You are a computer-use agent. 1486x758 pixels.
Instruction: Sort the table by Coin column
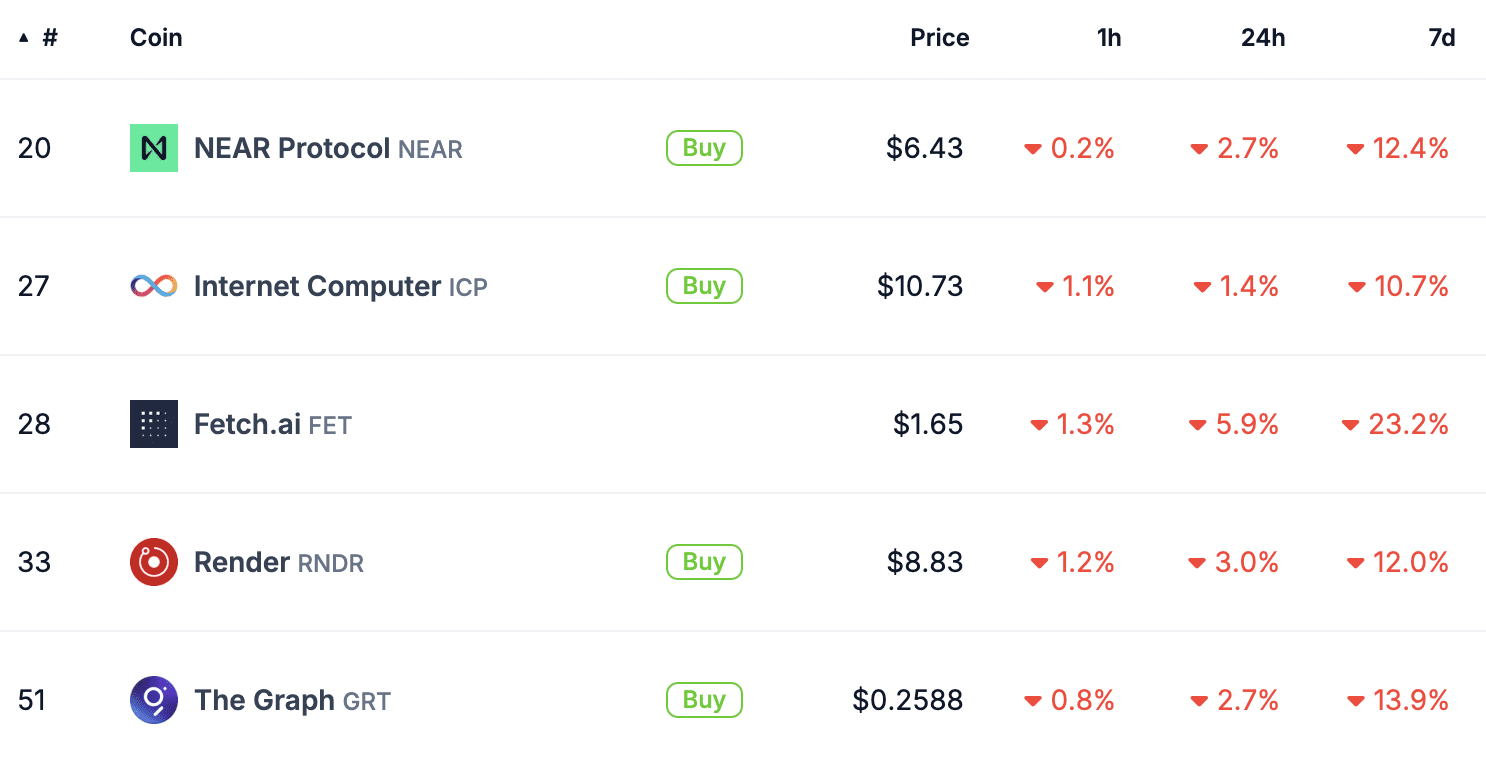[x=156, y=38]
